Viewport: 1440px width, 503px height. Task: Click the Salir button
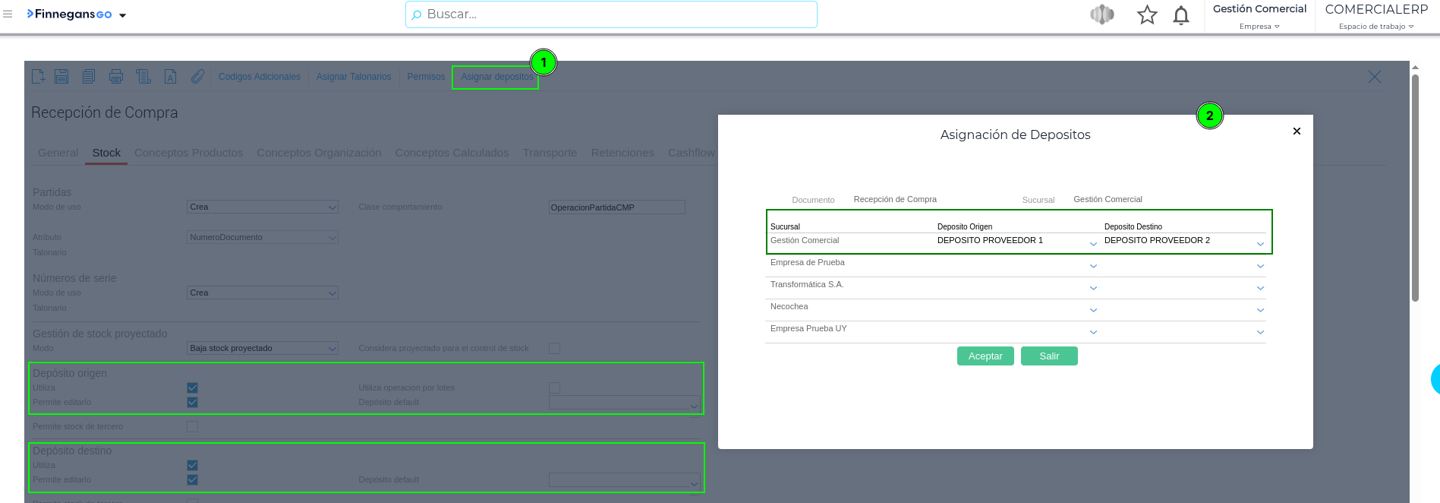(x=1049, y=356)
